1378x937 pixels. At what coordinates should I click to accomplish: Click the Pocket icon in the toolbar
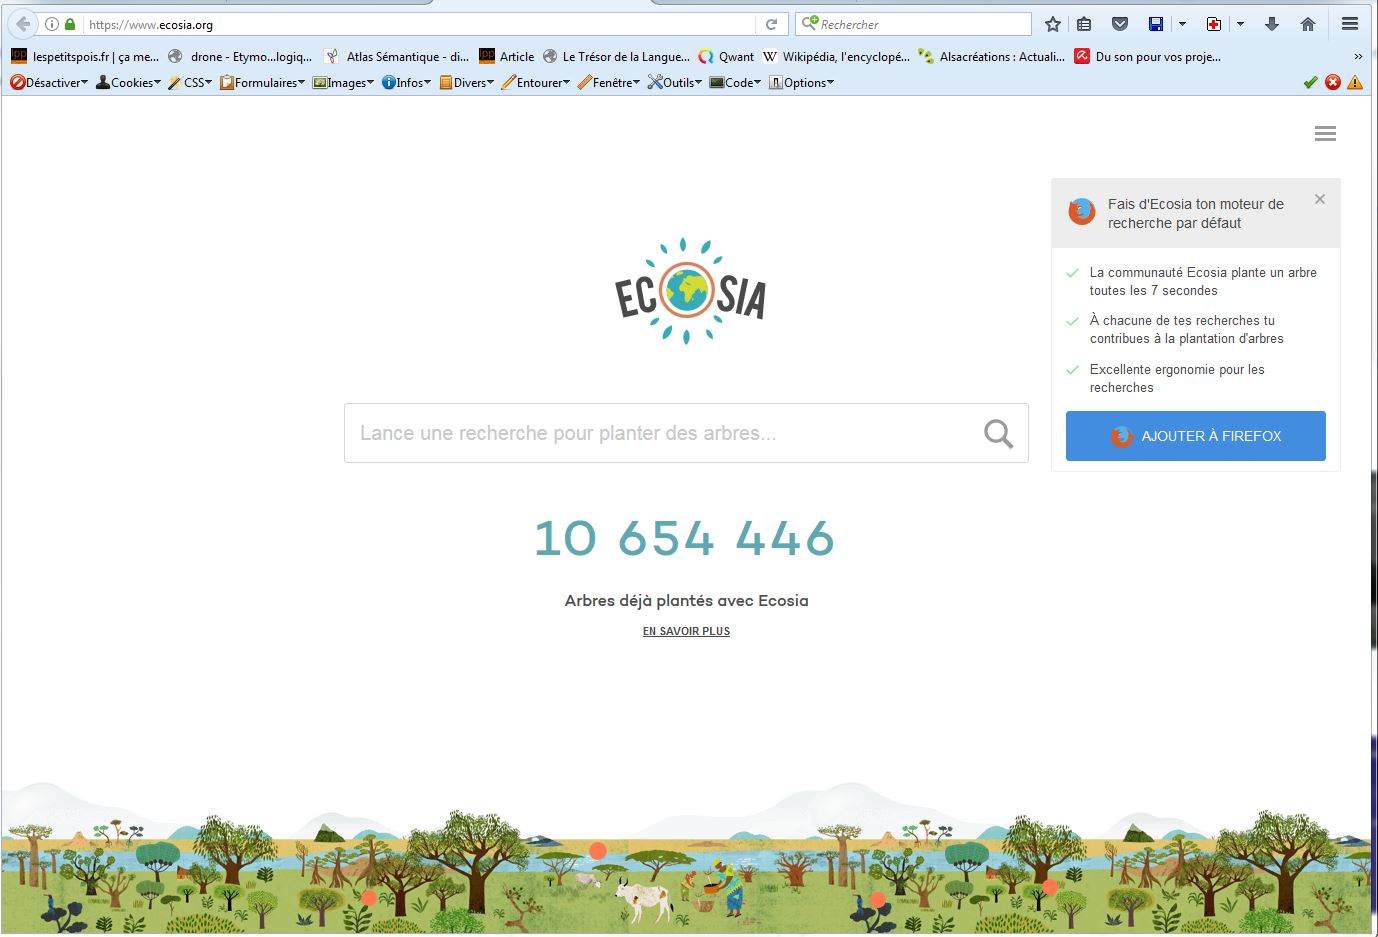coord(1120,25)
